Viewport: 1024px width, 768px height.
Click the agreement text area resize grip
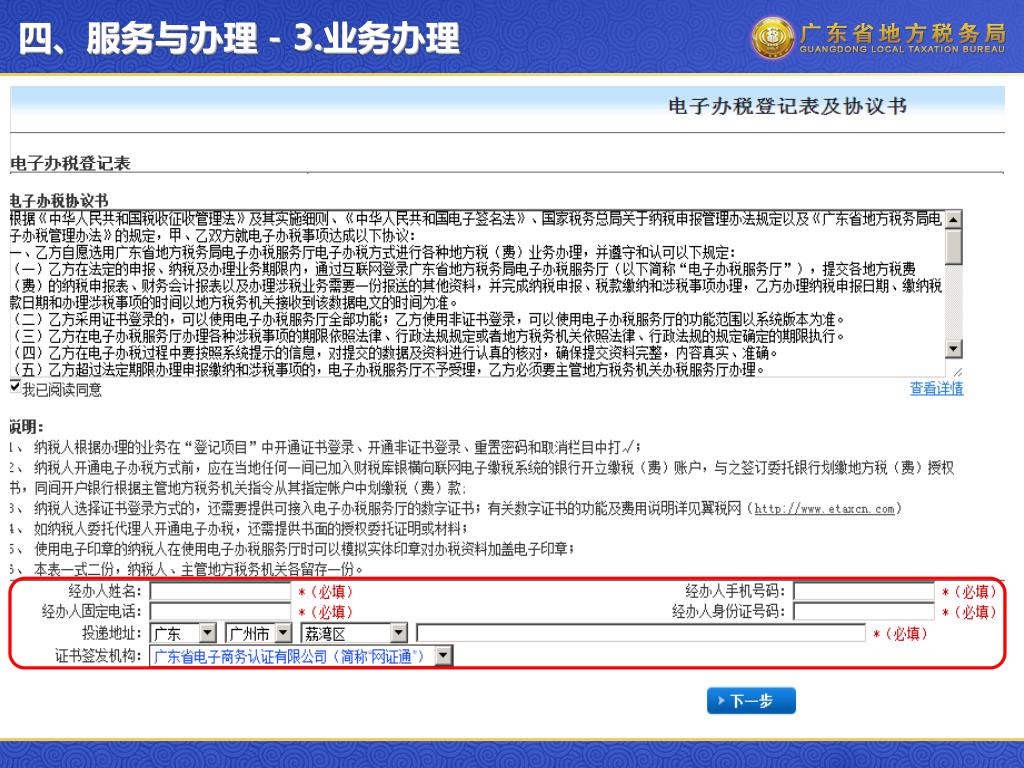coord(957,372)
